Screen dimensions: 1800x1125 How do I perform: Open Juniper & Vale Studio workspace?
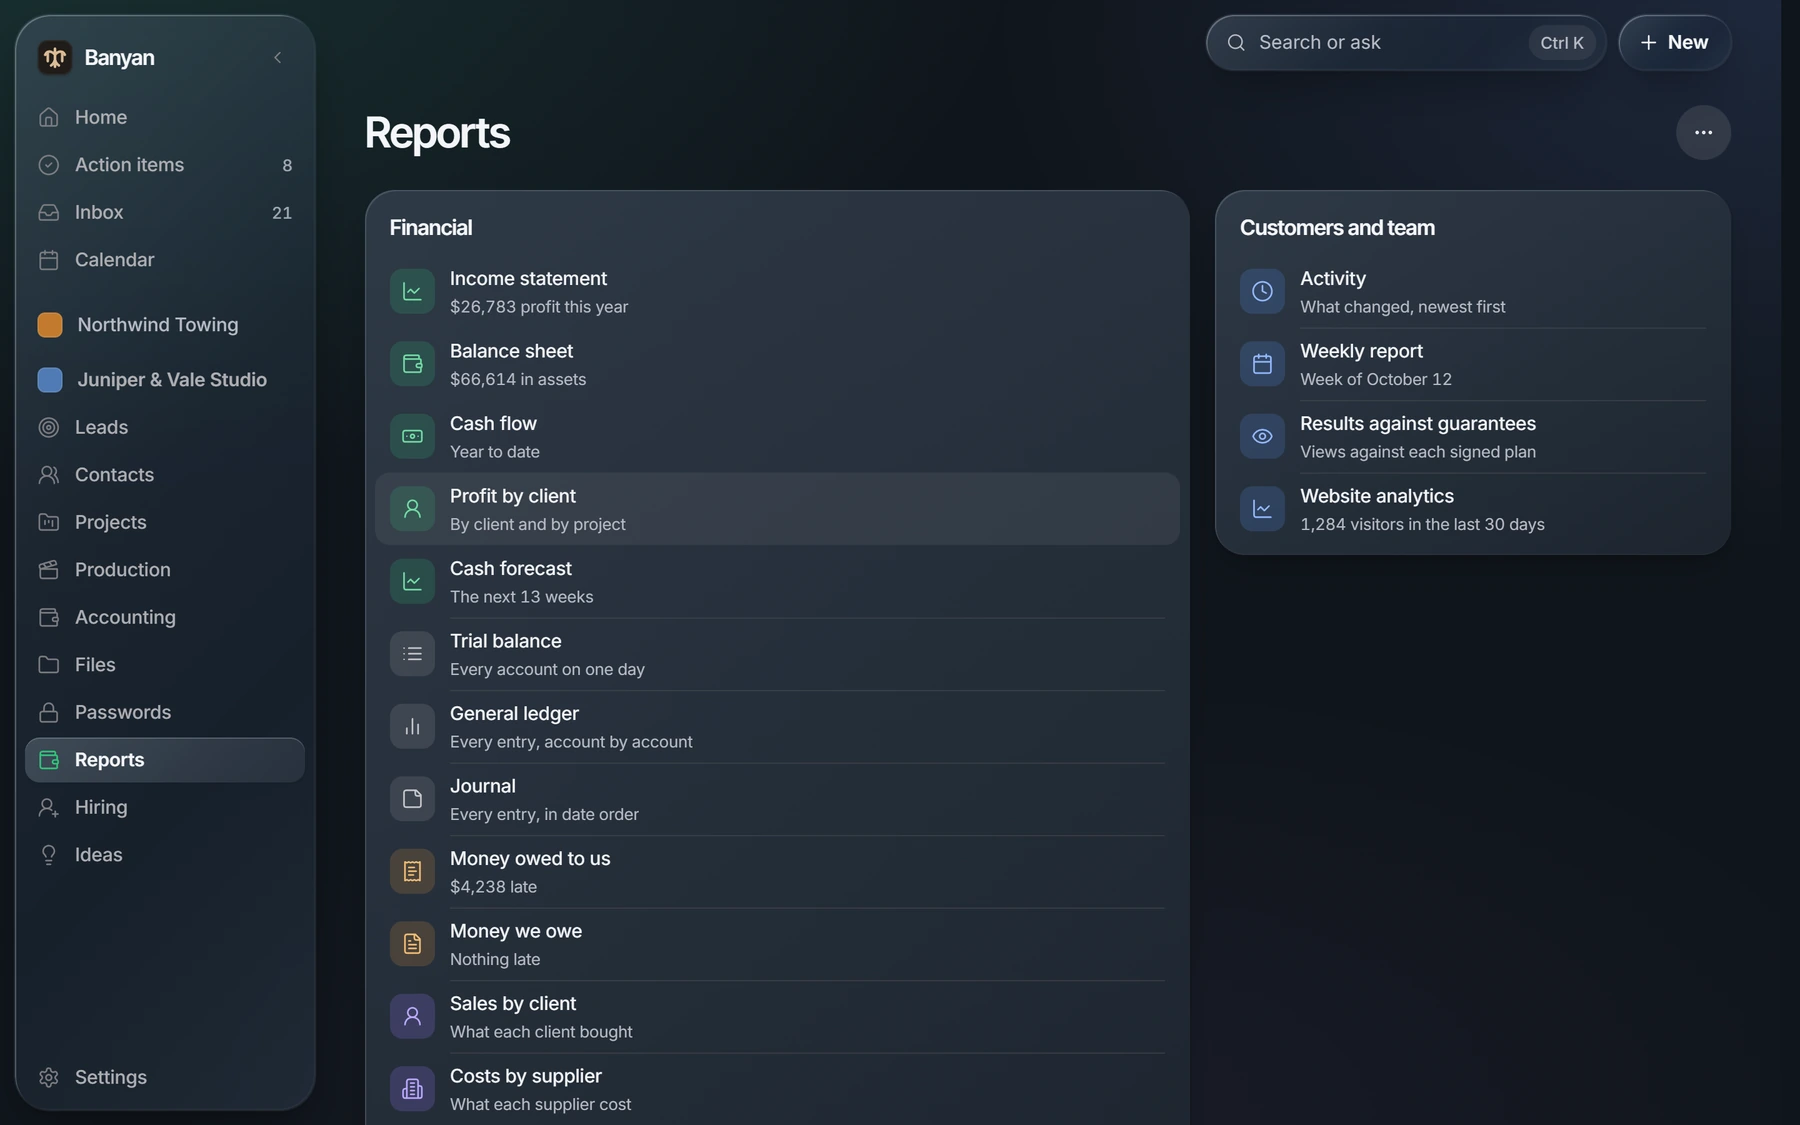[165, 380]
